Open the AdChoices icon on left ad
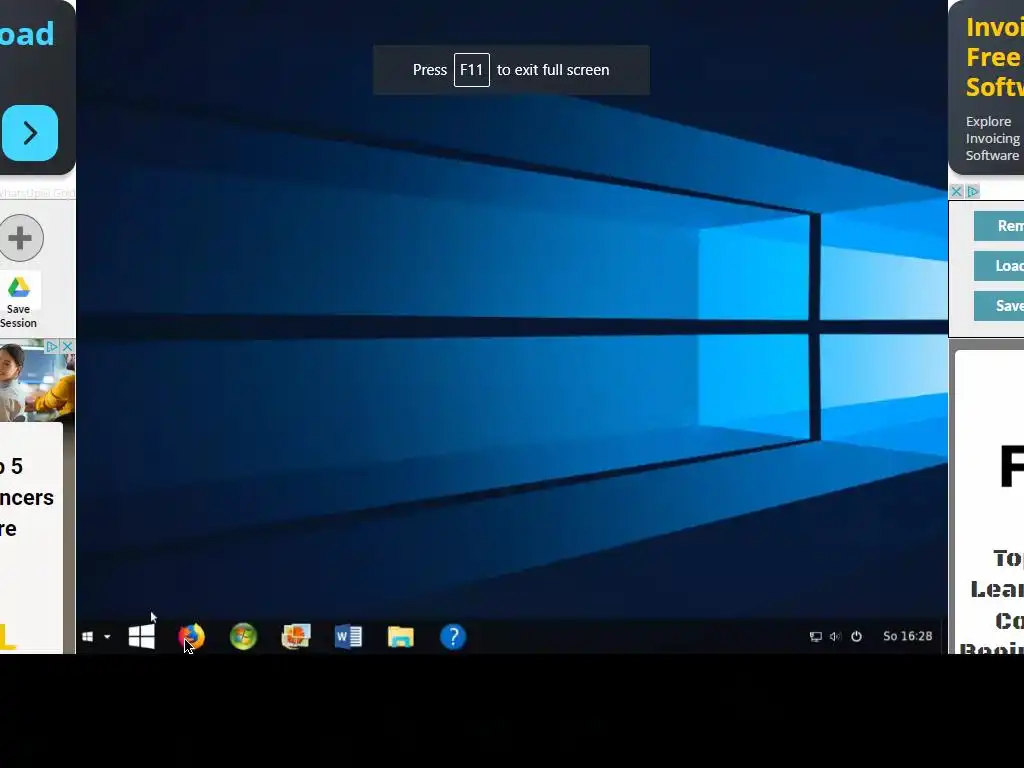The image size is (1024, 768). click(x=52, y=346)
